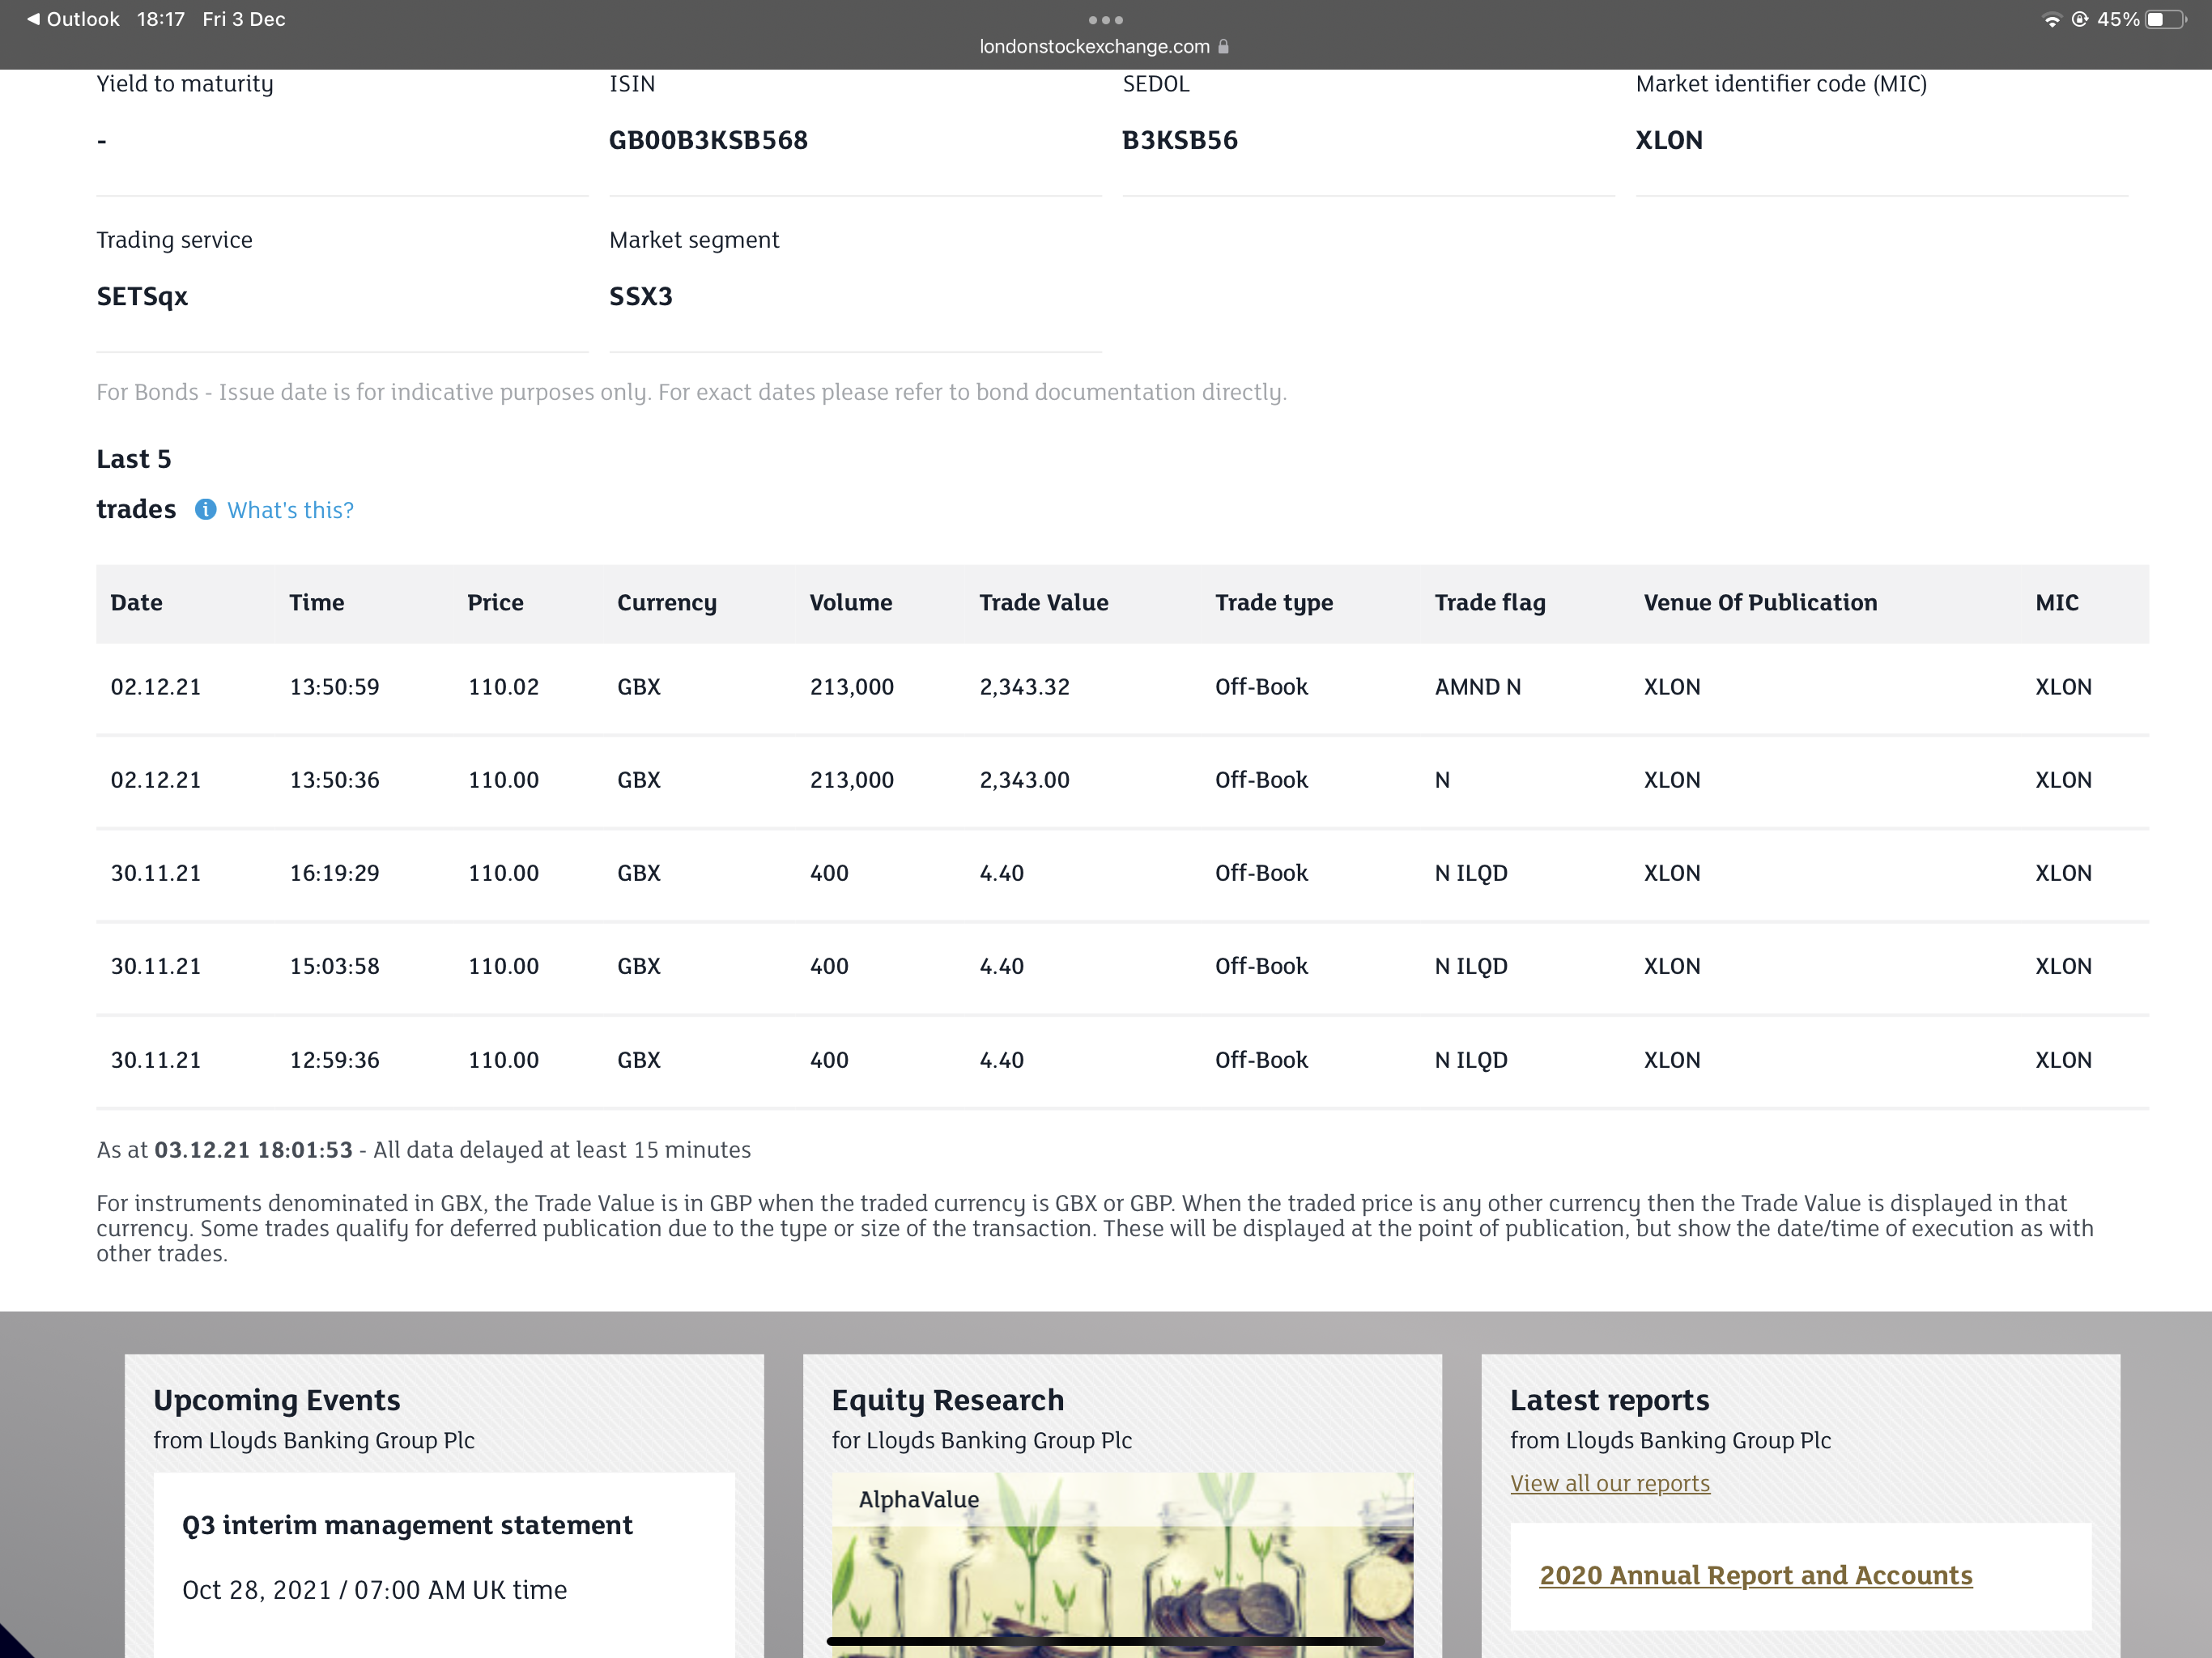Select the Trade flag column header
2212x1658 pixels.
[1490, 603]
